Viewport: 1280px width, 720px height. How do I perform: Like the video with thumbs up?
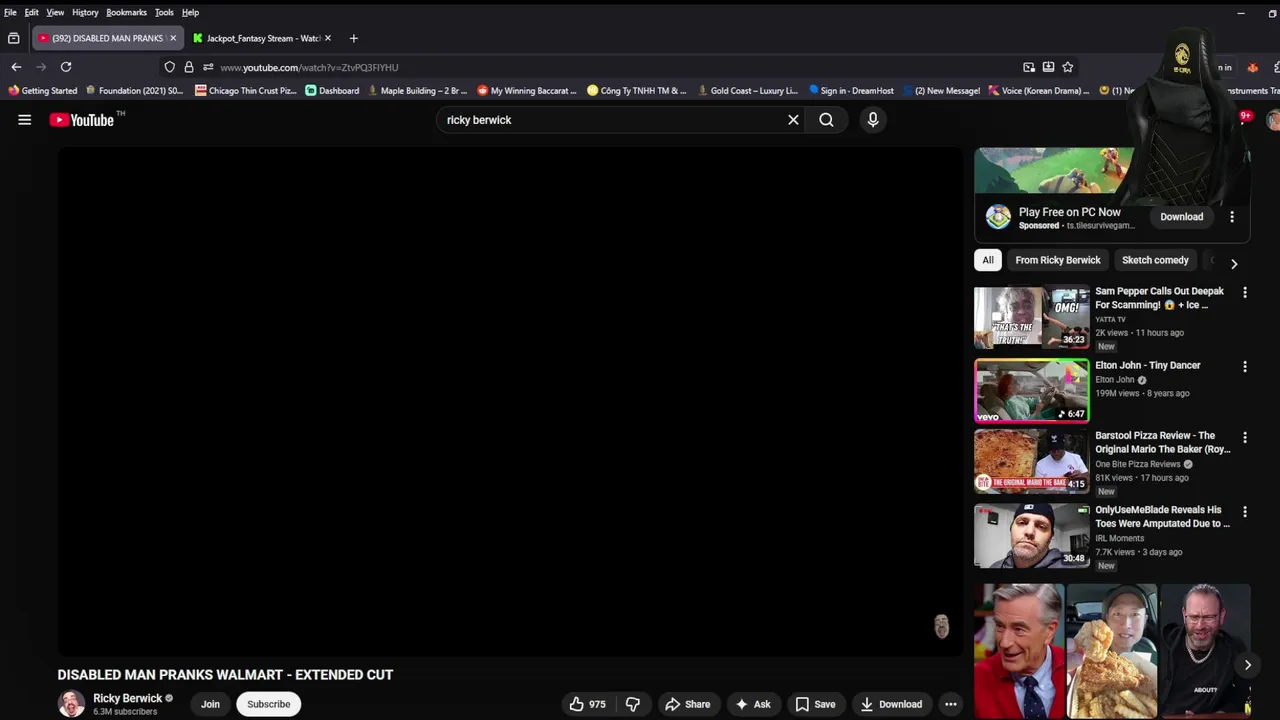(x=588, y=704)
